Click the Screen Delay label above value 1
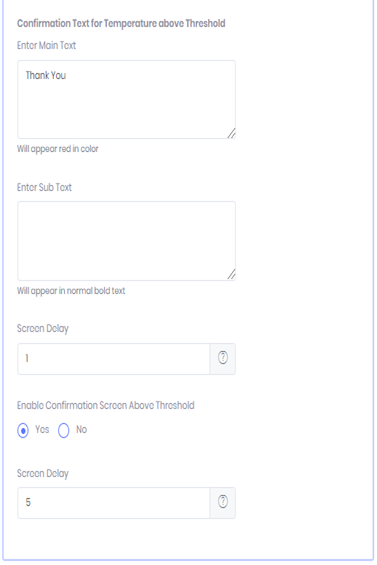The width and height of the screenshot is (377, 565). pyautogui.click(x=43, y=329)
